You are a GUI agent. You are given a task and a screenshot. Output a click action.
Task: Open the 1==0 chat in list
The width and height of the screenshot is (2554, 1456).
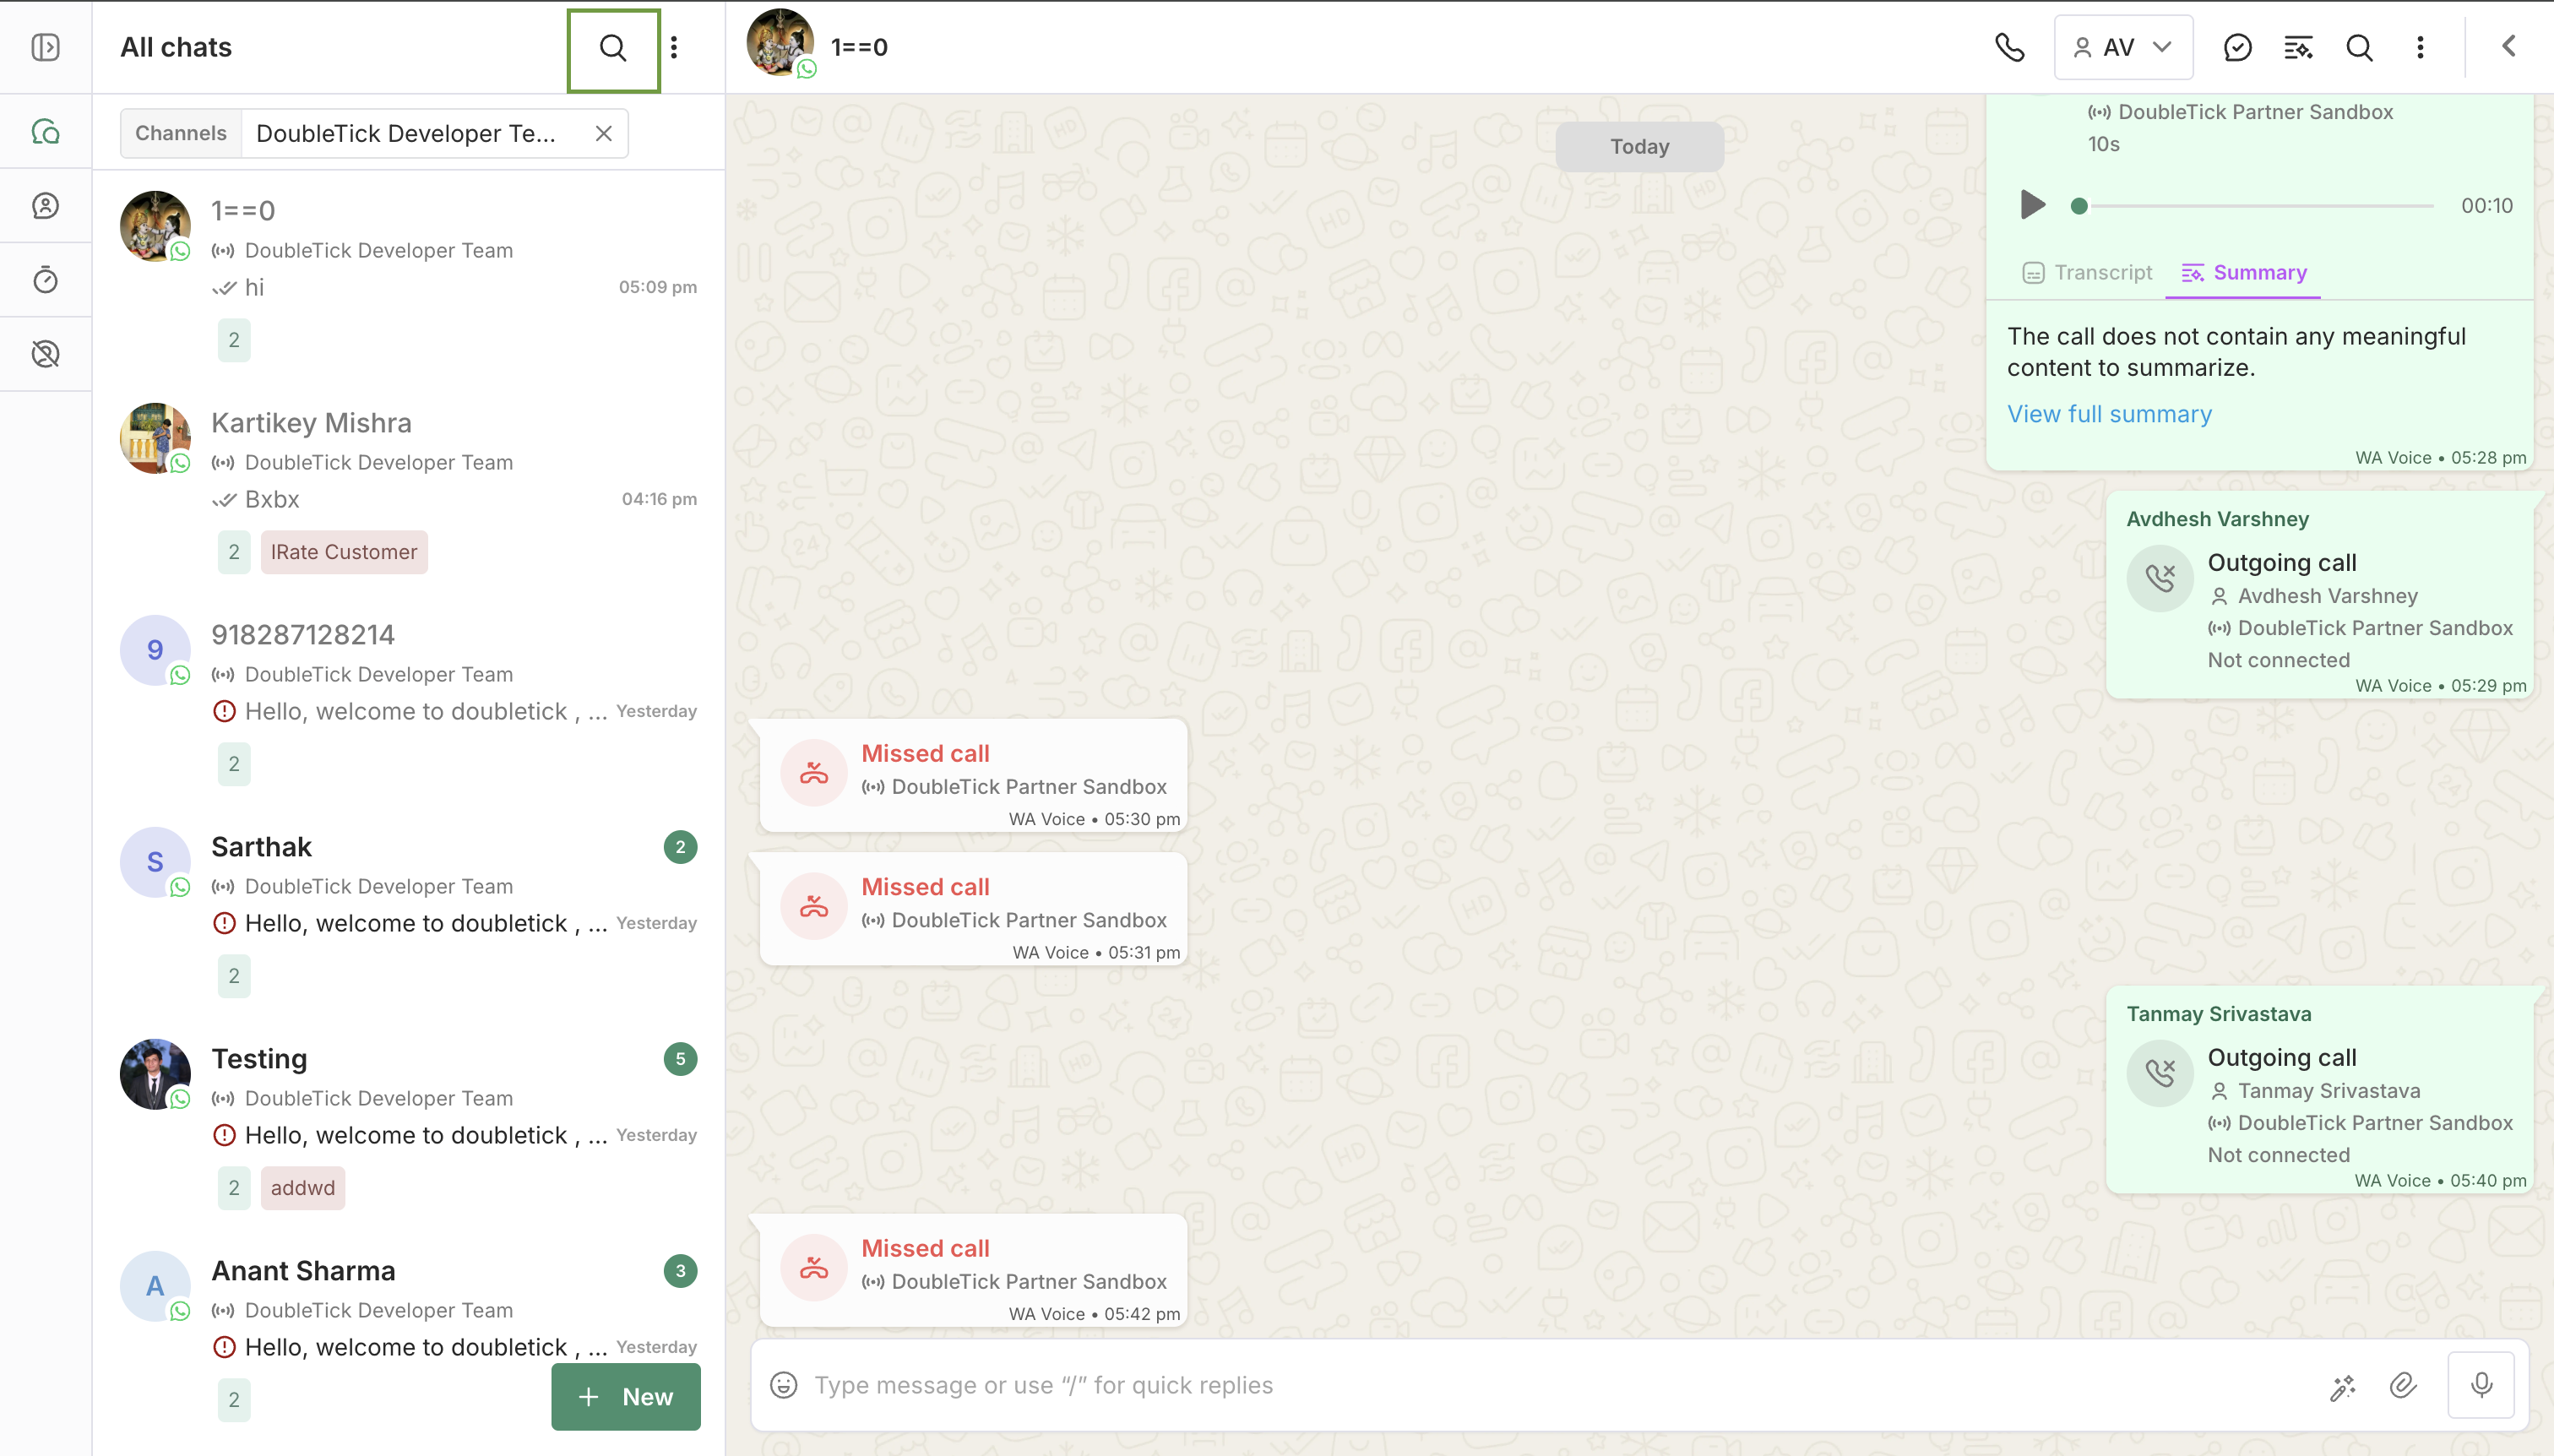(x=408, y=275)
